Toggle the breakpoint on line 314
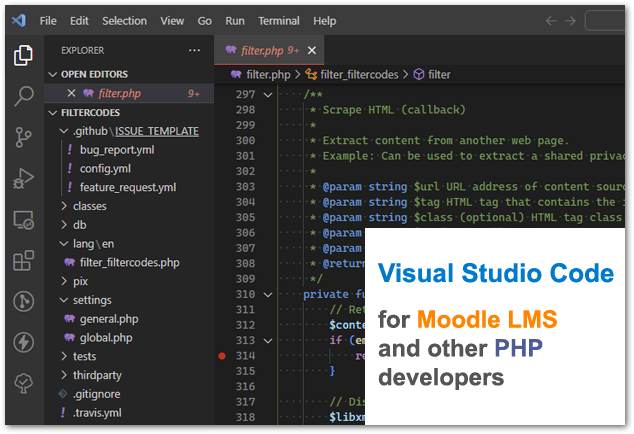 coord(222,355)
